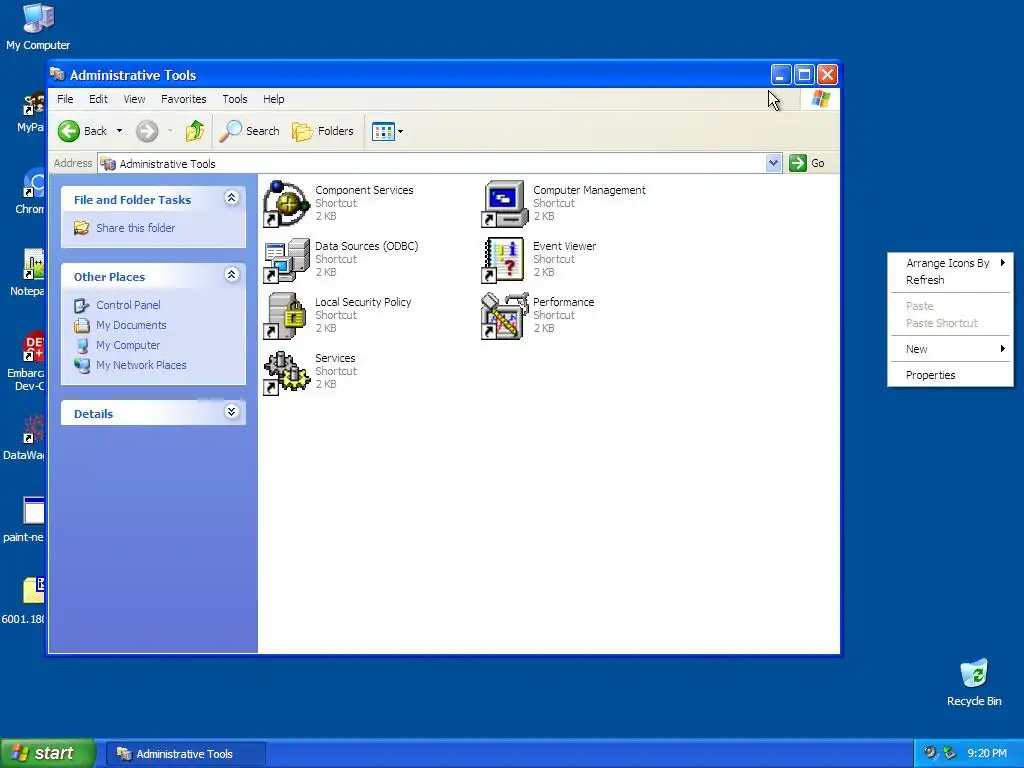Open the Edit menu
This screenshot has width=1024, height=768.
(x=98, y=99)
